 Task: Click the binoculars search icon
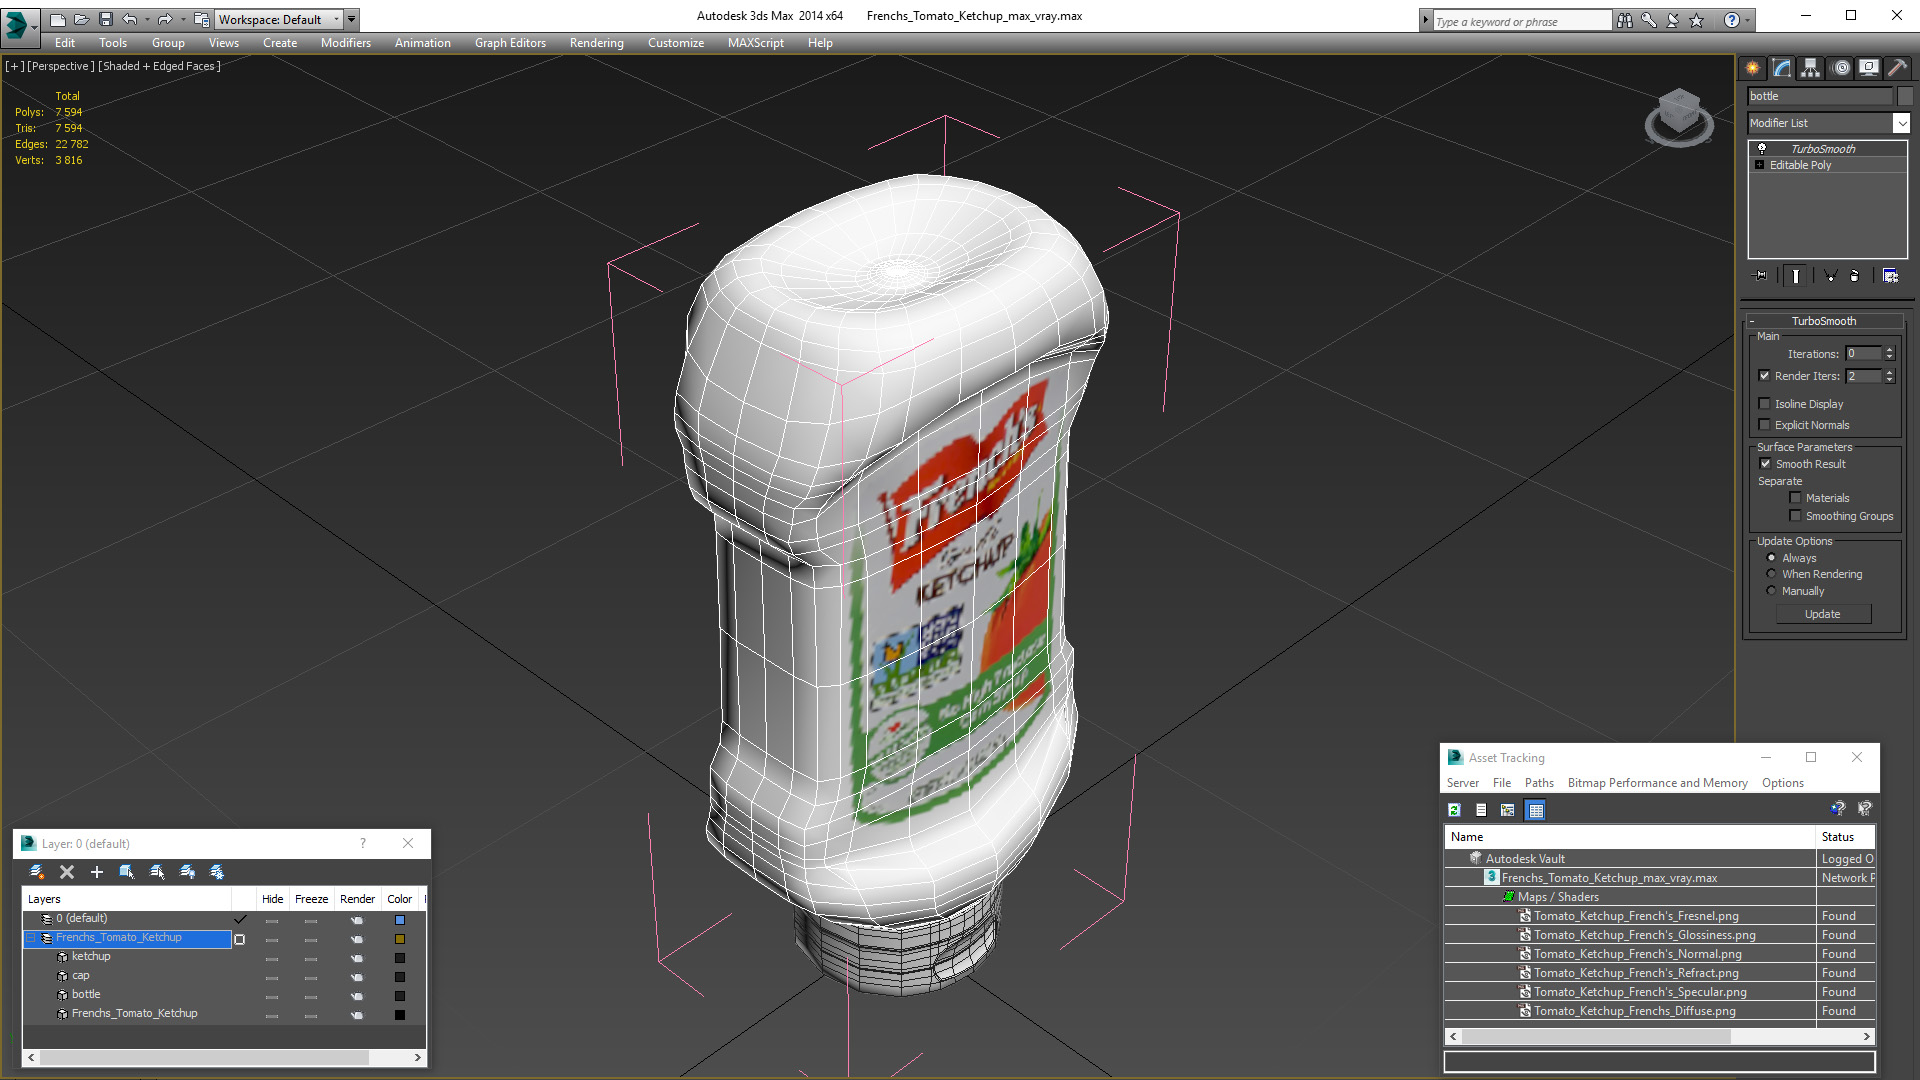coord(1625,20)
